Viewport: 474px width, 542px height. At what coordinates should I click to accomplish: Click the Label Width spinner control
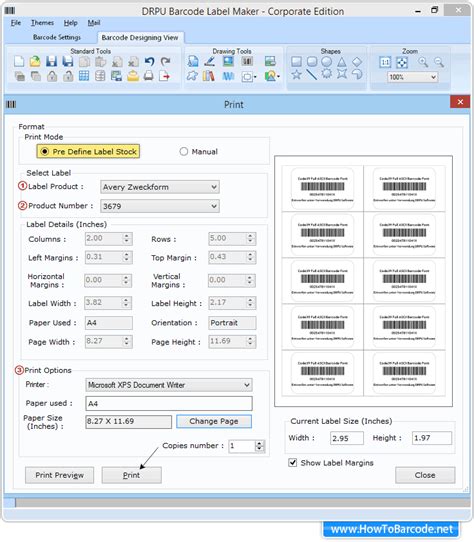click(x=126, y=303)
